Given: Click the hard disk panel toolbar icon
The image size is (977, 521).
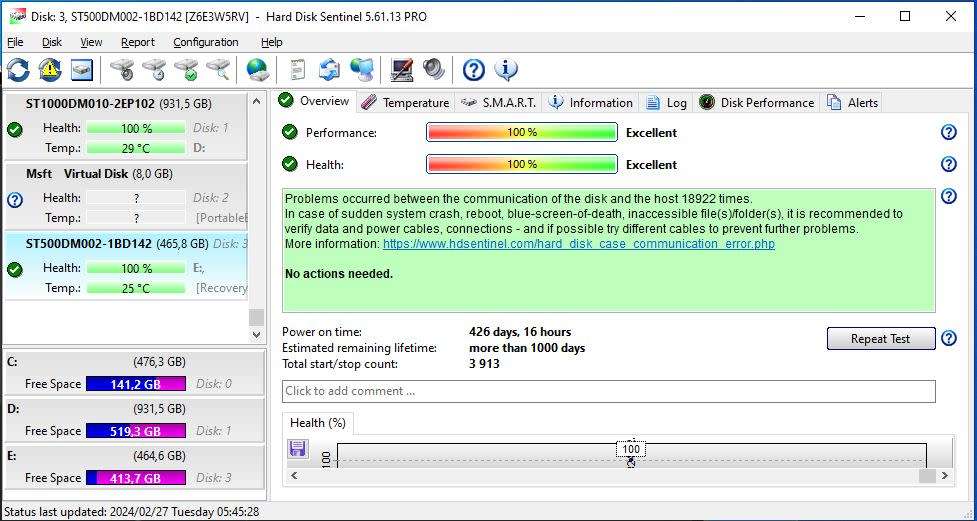Looking at the screenshot, I should [x=82, y=70].
